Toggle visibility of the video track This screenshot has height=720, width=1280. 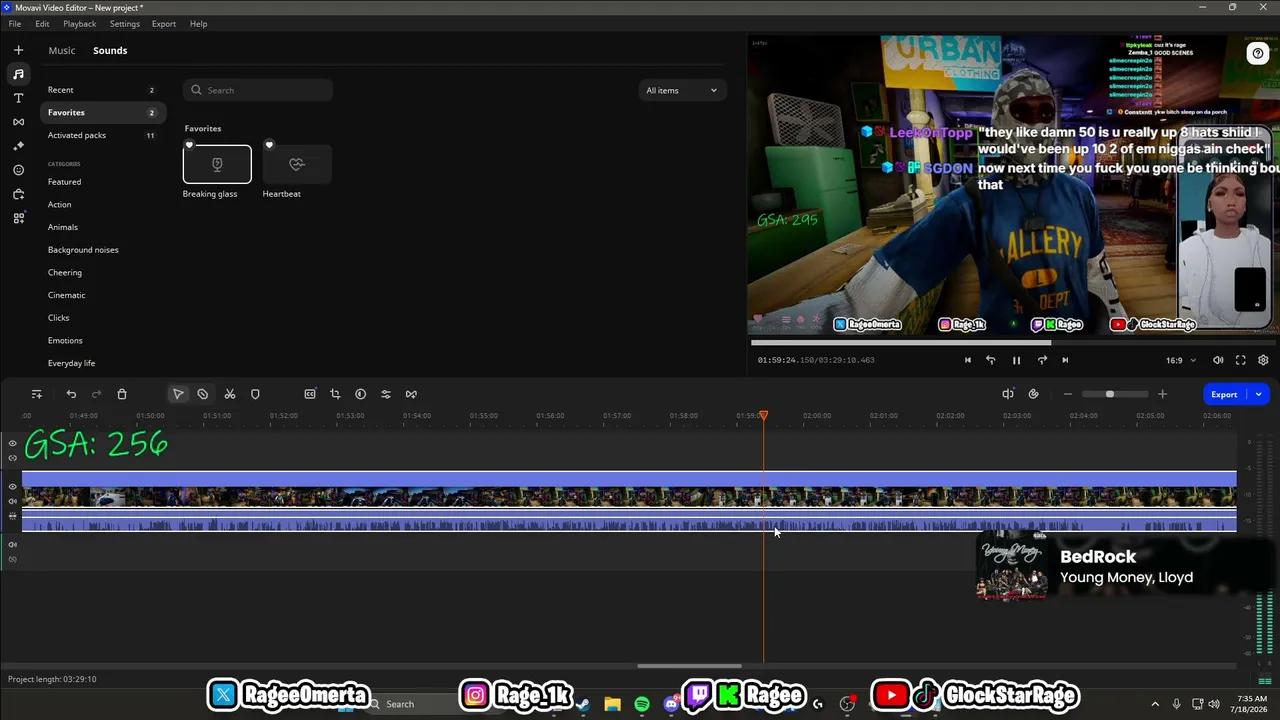12,487
